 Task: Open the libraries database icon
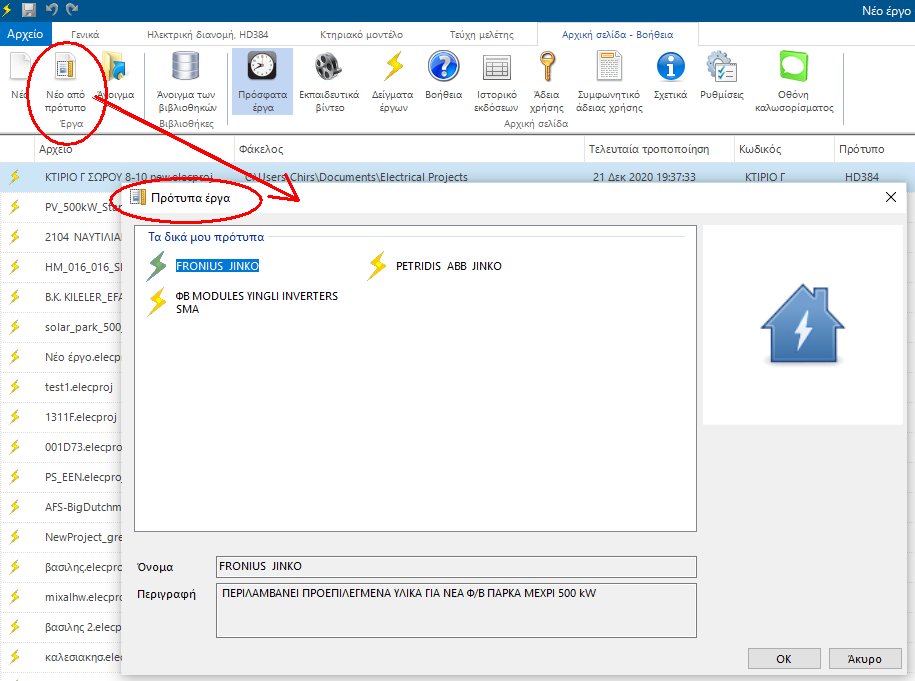(x=186, y=68)
